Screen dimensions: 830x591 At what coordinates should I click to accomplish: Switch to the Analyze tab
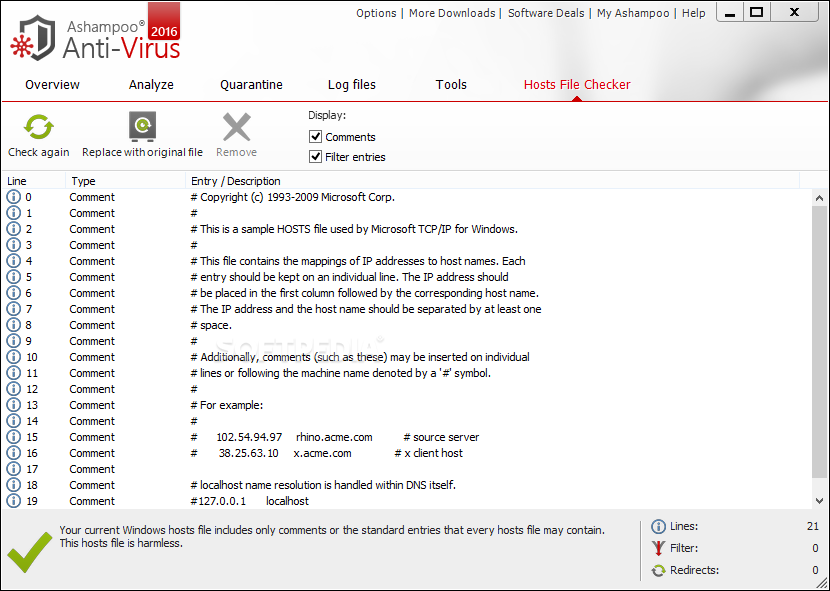(151, 85)
